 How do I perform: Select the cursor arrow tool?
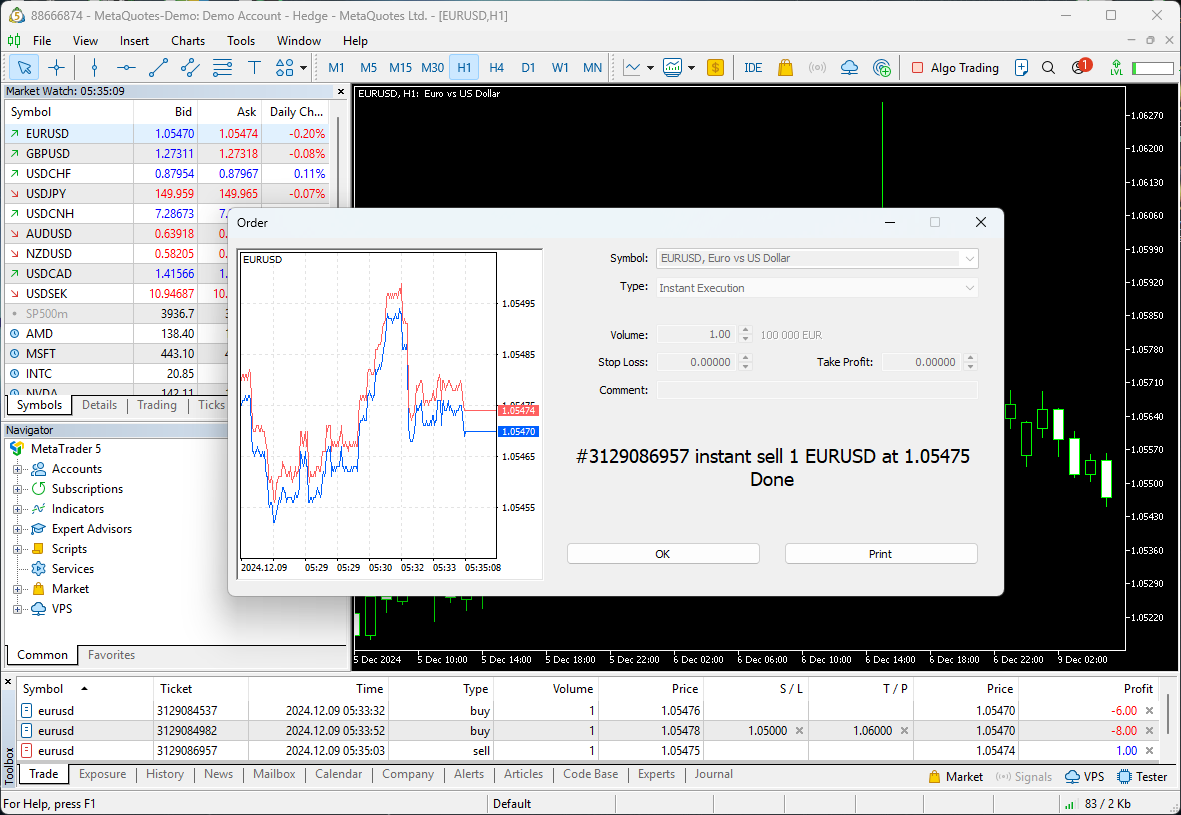[24, 68]
